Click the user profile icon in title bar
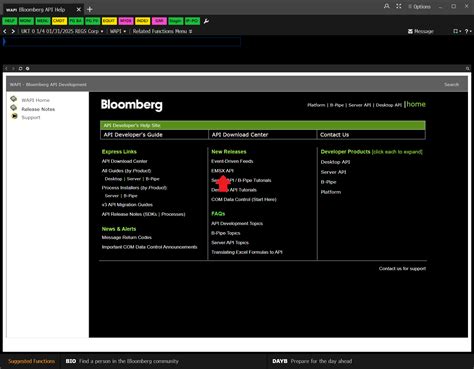 387,6
